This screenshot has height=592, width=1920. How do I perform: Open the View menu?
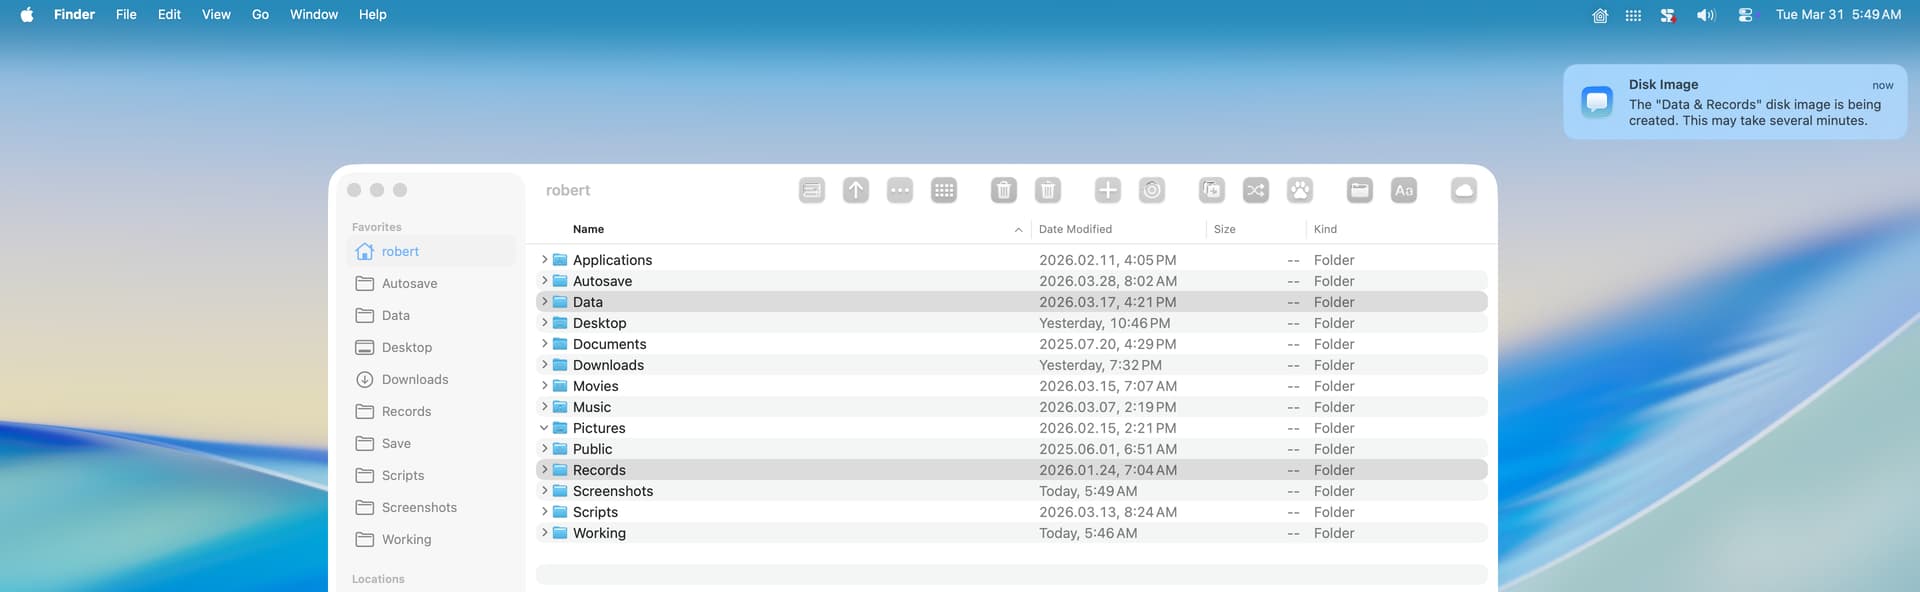tap(216, 15)
